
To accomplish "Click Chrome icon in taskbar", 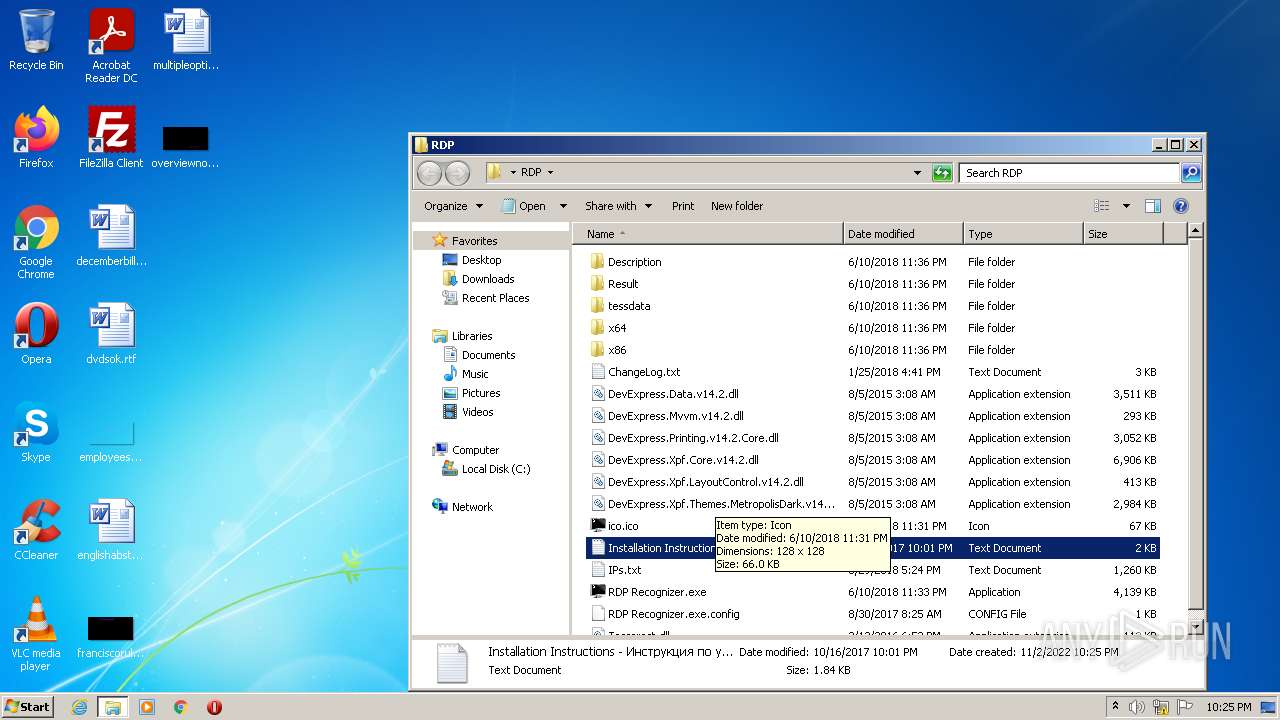I will [181, 707].
